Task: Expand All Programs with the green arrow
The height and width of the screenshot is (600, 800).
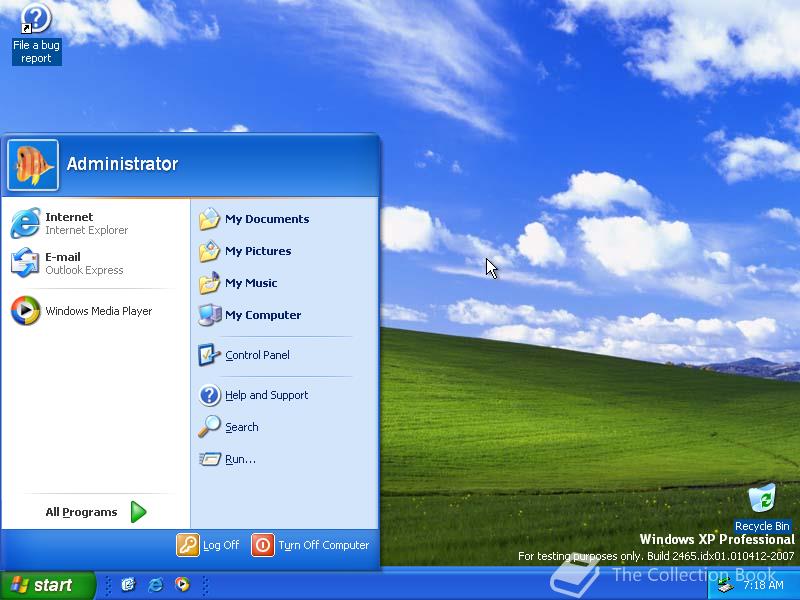Action: [x=138, y=512]
